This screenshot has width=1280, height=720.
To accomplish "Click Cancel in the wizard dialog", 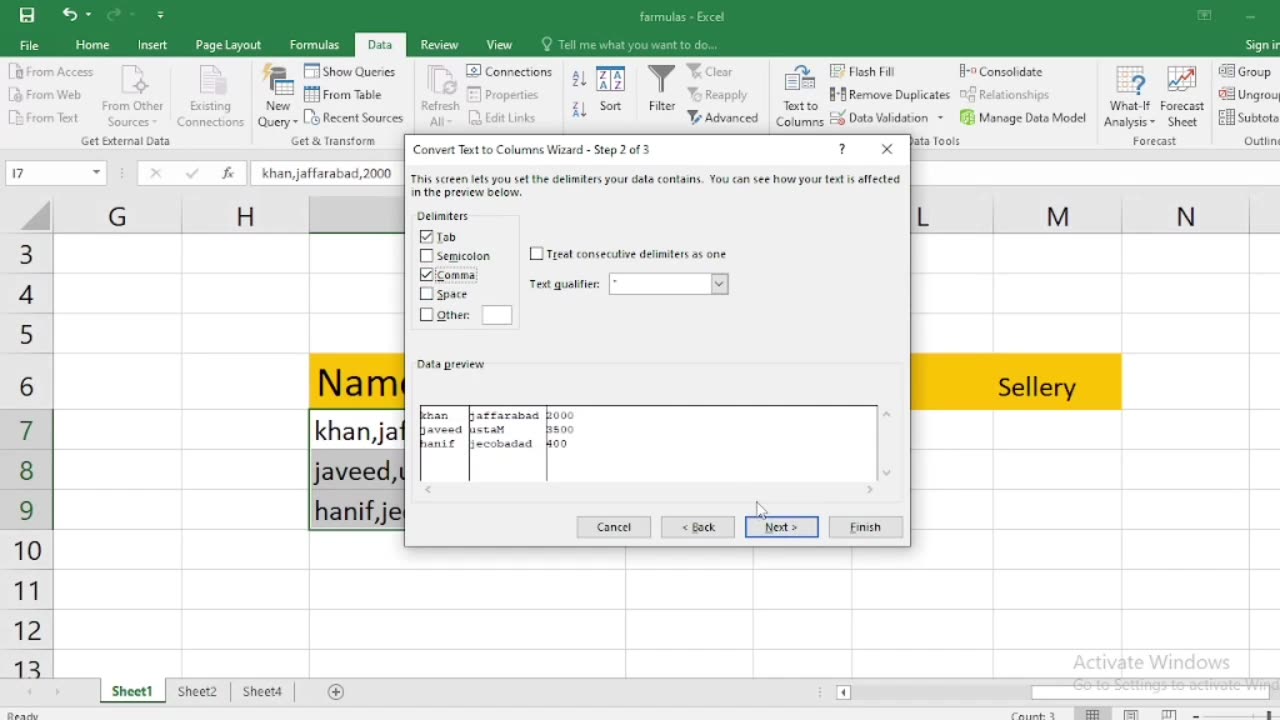I will pos(614,527).
